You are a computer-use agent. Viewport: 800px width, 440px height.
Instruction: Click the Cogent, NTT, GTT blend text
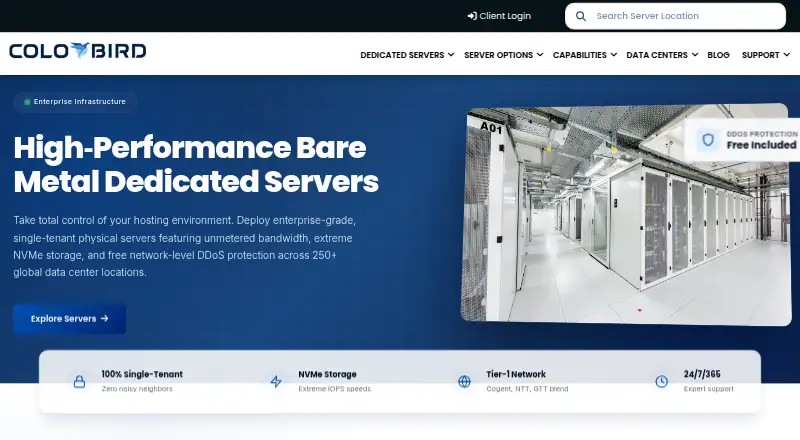tap(527, 389)
